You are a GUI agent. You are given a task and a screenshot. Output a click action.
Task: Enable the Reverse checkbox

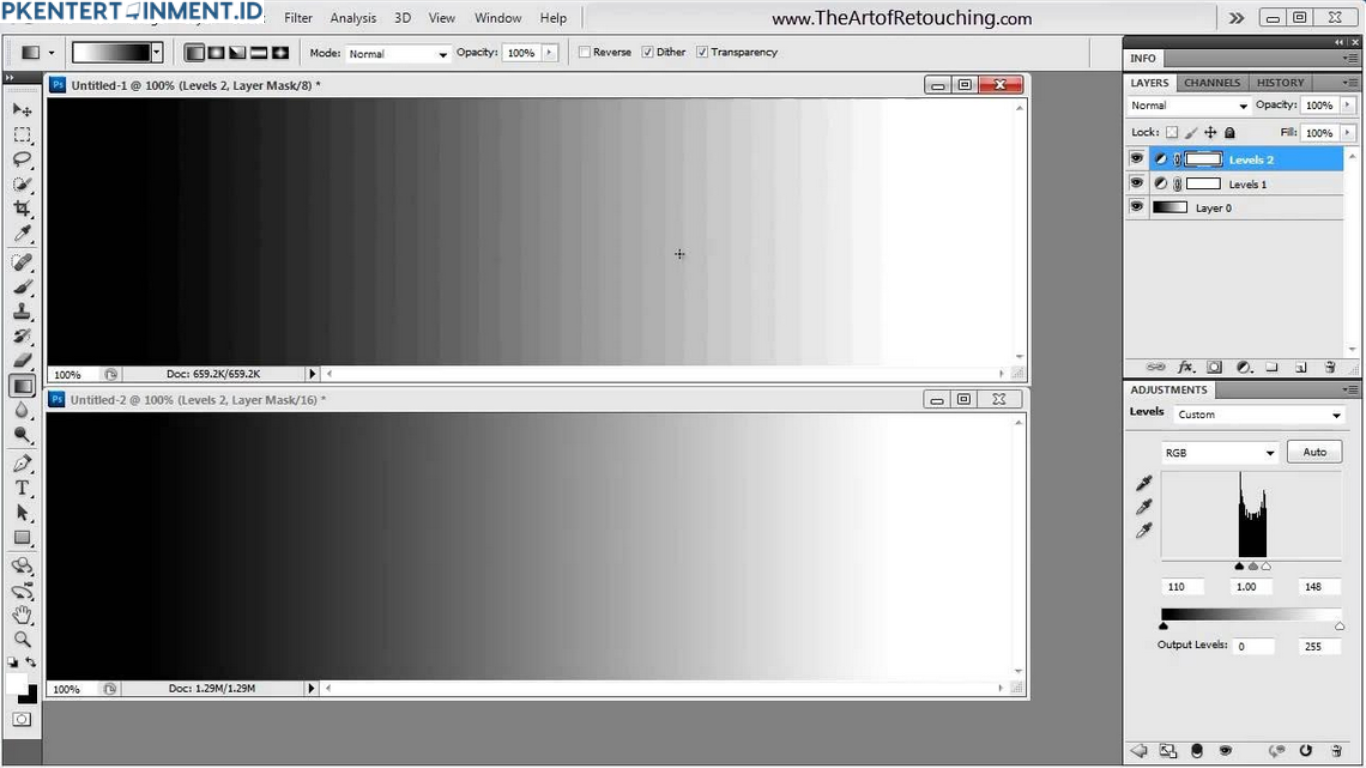point(585,52)
